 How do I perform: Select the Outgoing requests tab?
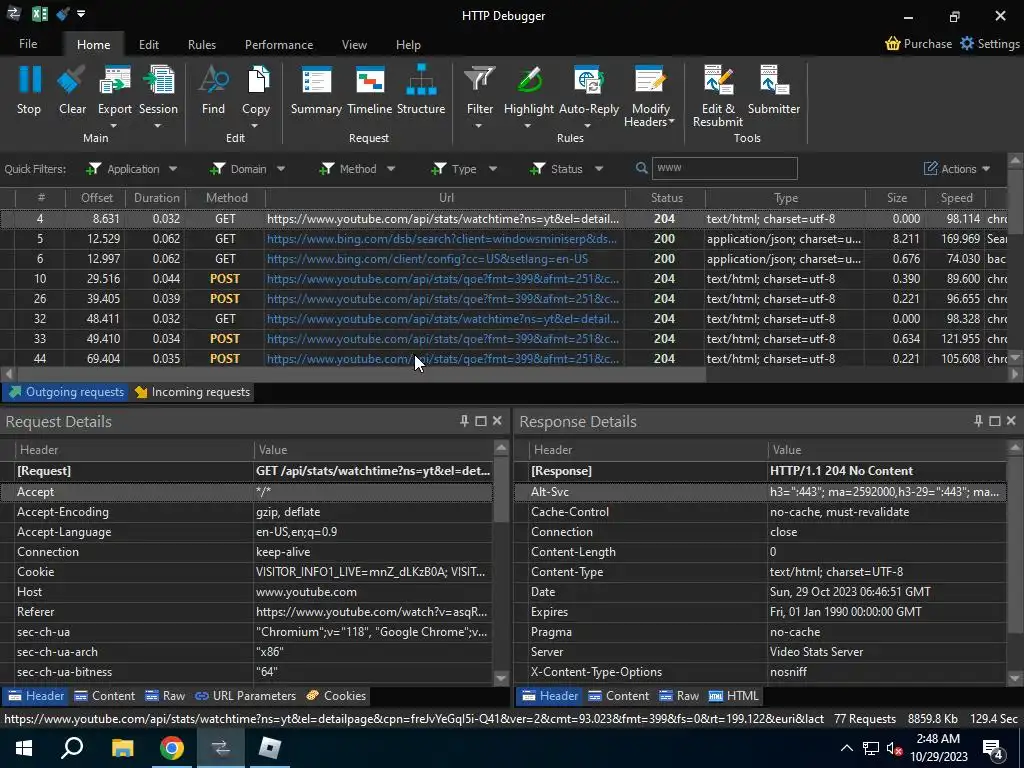click(x=66, y=392)
